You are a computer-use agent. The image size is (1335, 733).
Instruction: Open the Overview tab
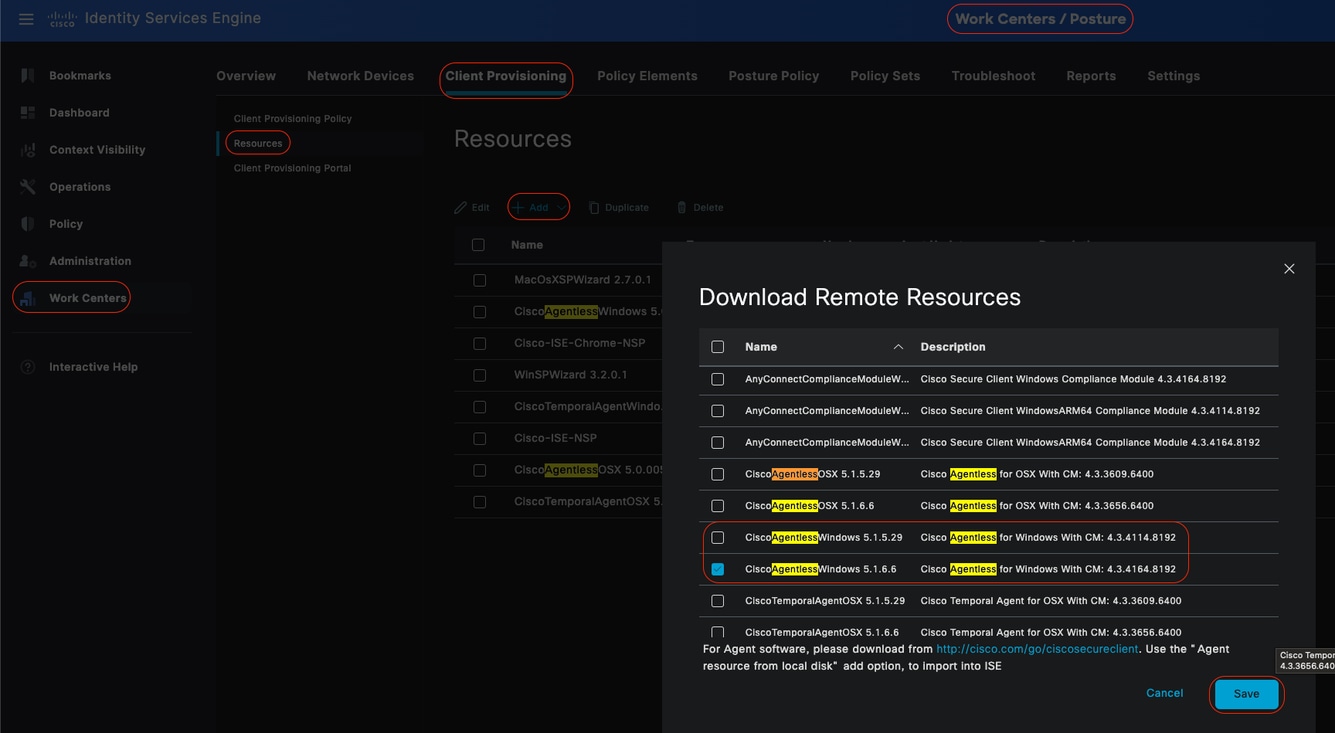coord(246,76)
